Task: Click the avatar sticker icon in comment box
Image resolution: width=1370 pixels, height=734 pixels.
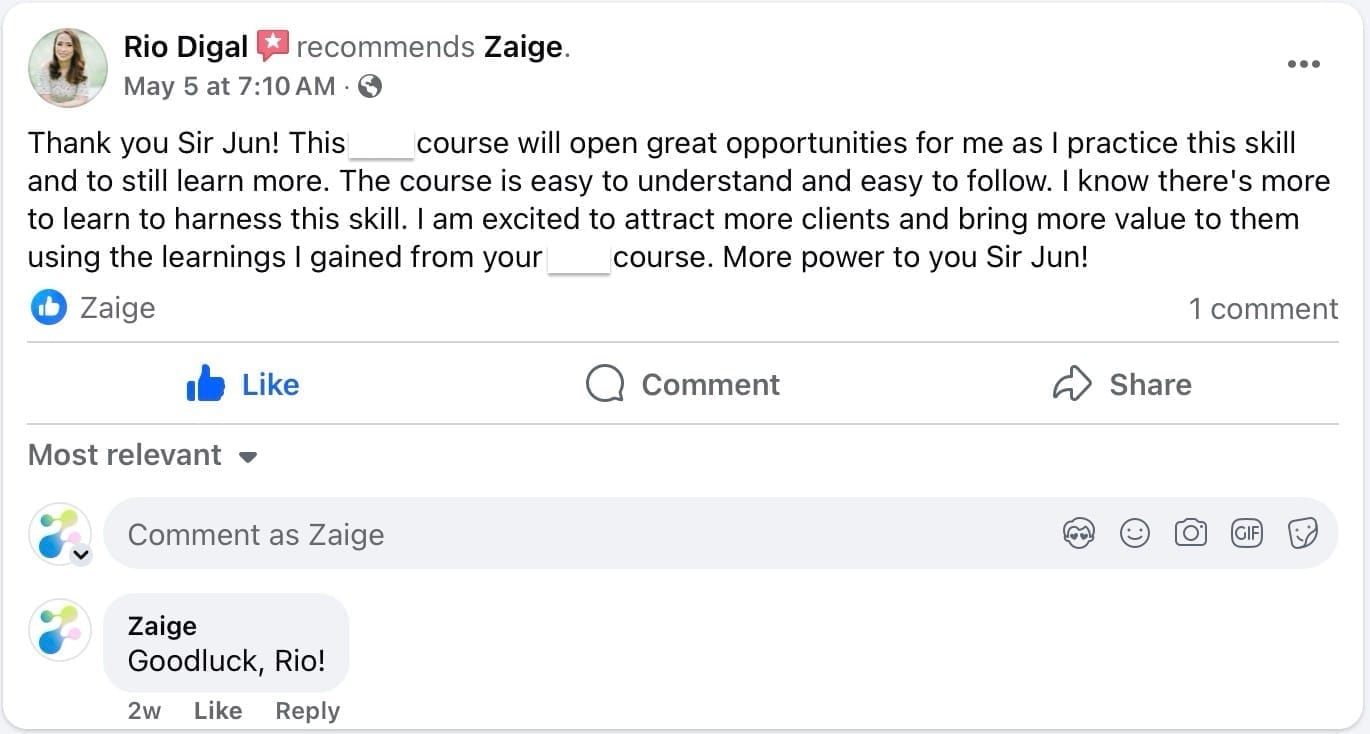Action: pos(1079,534)
